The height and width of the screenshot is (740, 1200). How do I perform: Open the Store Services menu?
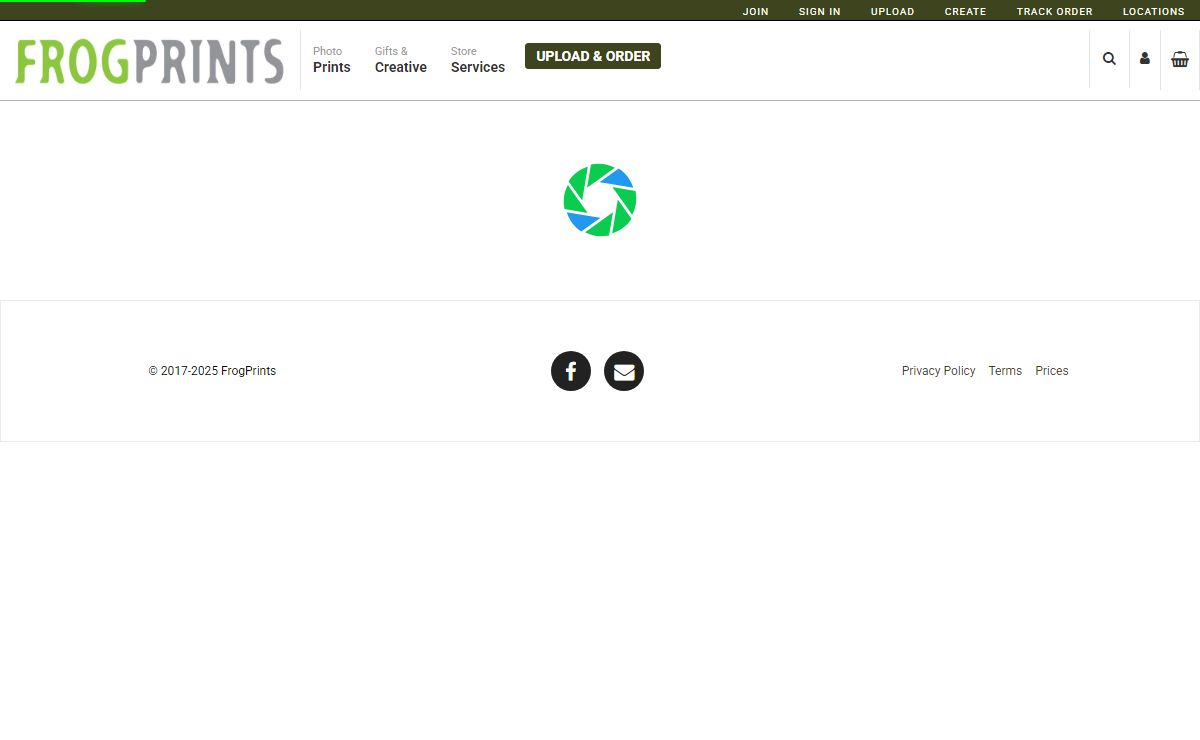[478, 60]
